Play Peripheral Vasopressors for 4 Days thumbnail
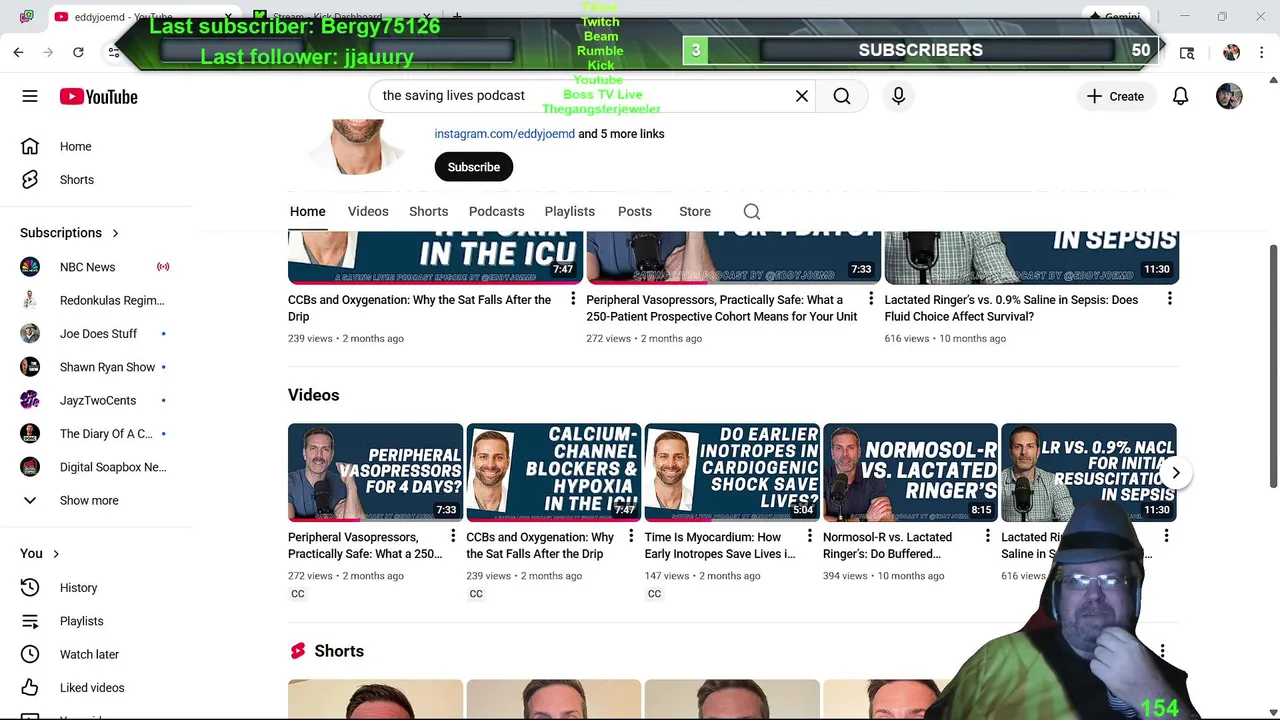This screenshot has height=720, width=1280. 375,472
